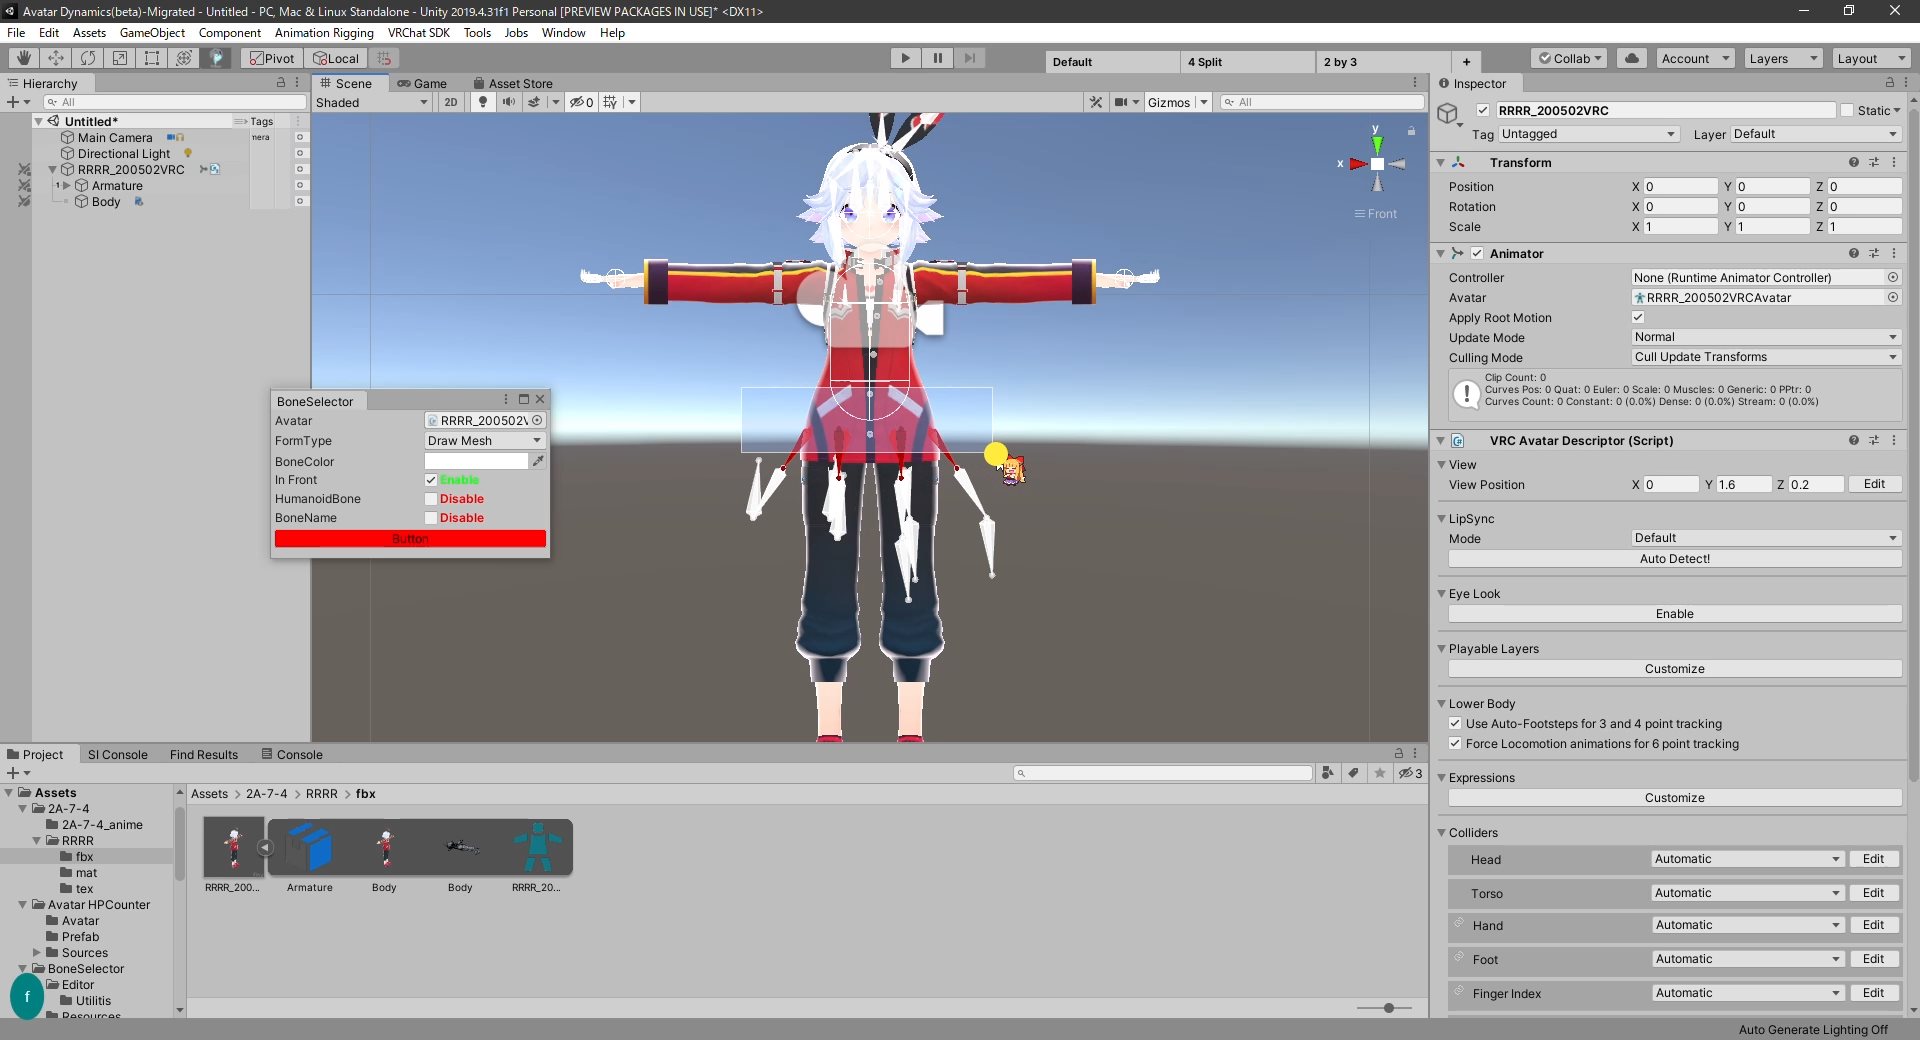The width and height of the screenshot is (1920, 1040).
Task: Select the Move tool
Action: (x=56, y=58)
